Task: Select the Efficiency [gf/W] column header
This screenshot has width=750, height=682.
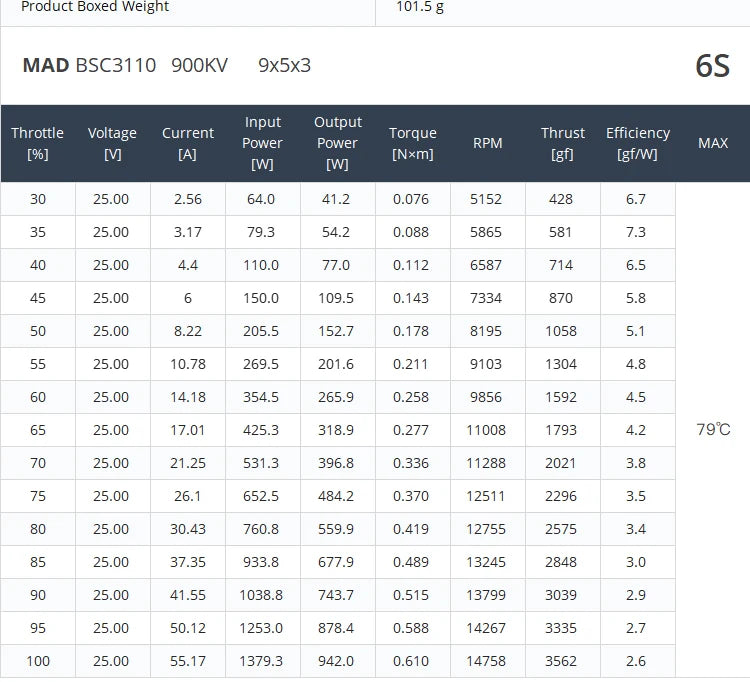Action: coord(638,143)
